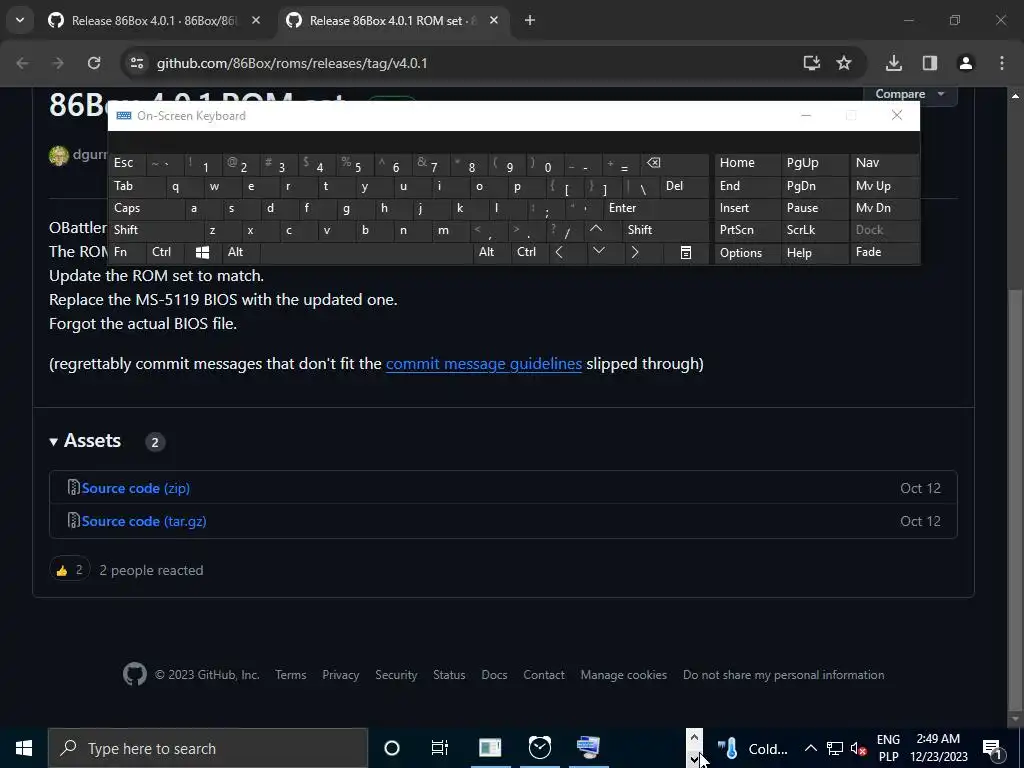
Task: Switch to Release 86Box 4.0.1 tab
Action: 155,20
